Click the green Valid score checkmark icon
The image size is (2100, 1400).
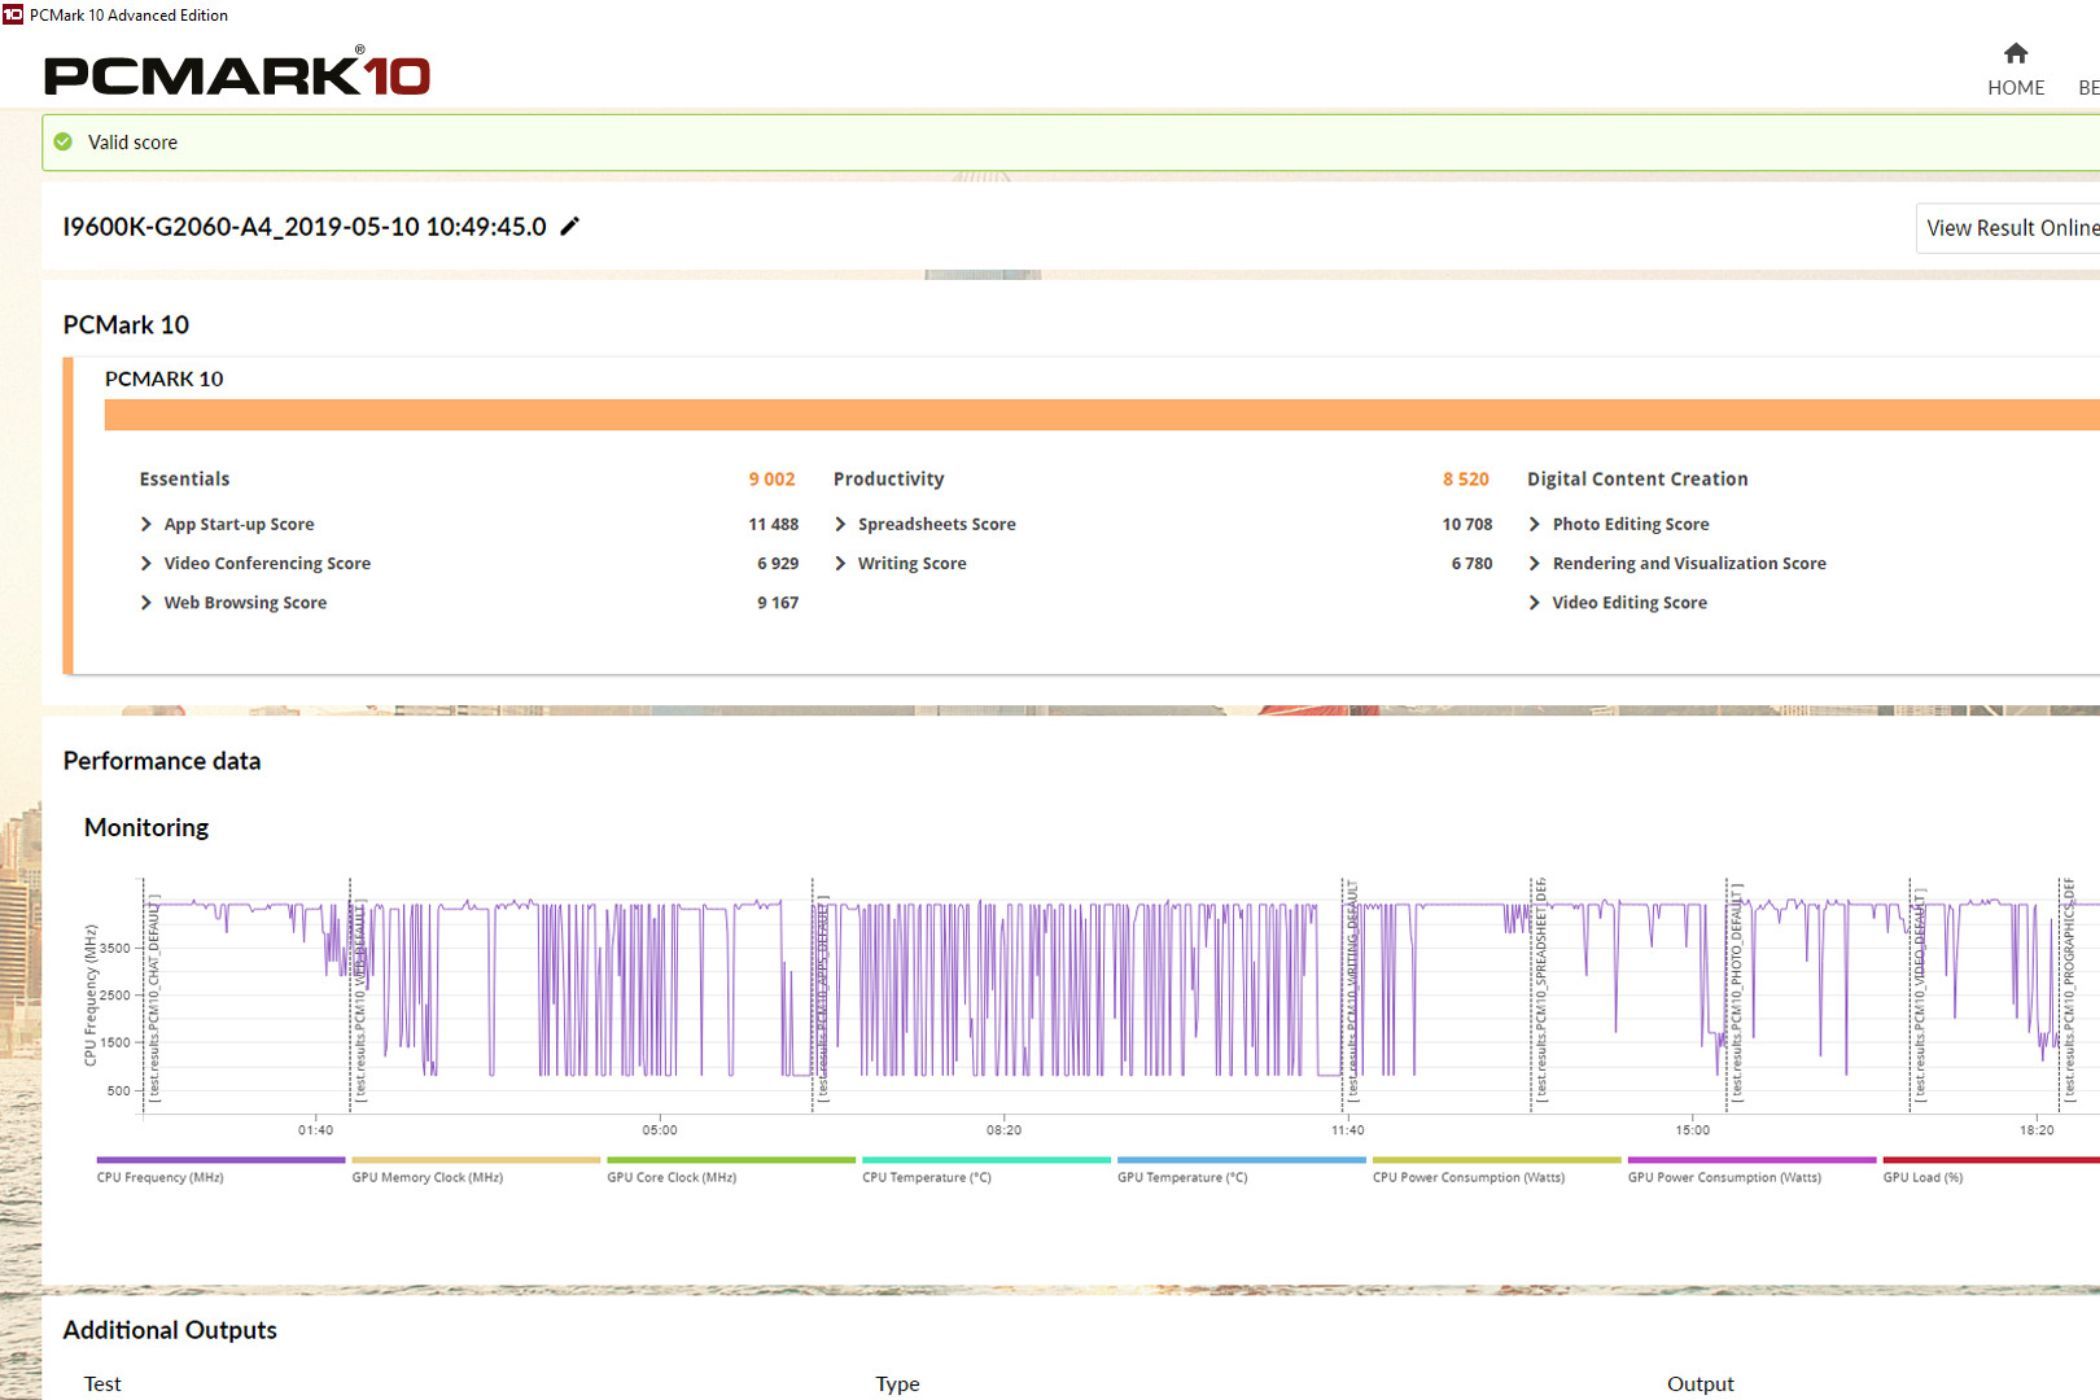(63, 142)
